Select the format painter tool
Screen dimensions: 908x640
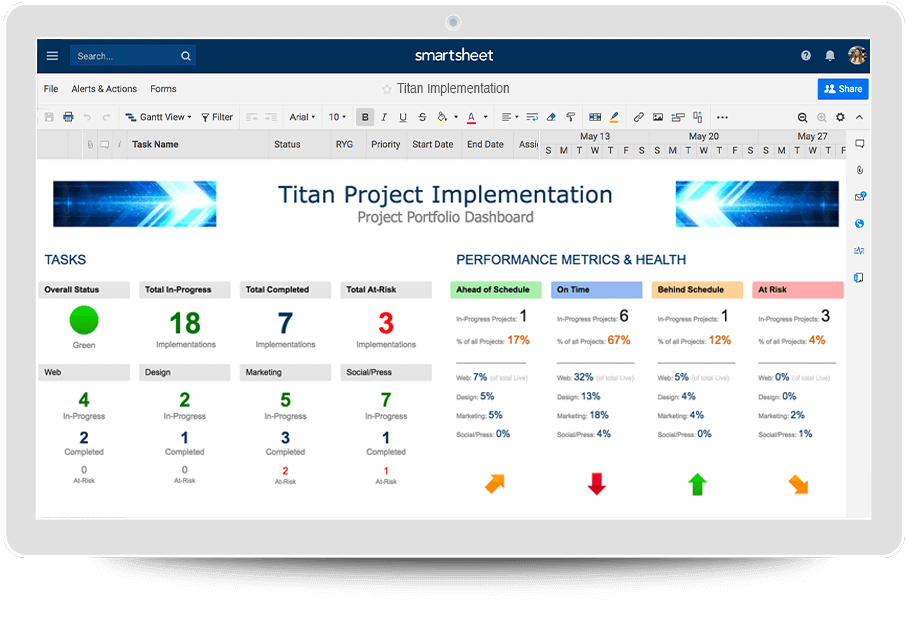click(571, 117)
